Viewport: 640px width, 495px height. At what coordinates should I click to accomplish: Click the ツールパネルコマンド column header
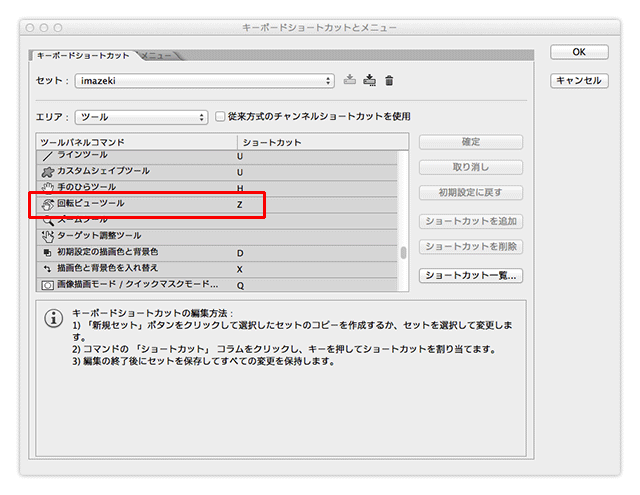point(137,142)
